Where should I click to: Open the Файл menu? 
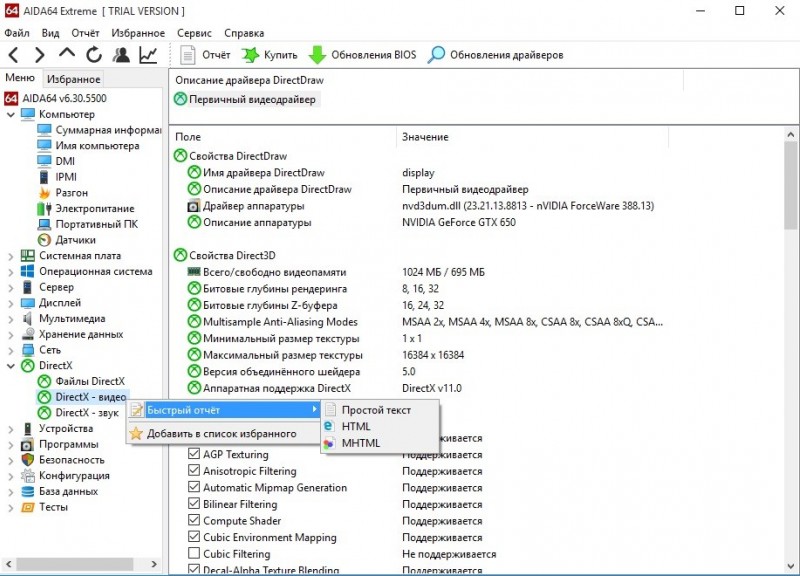pyautogui.click(x=17, y=33)
